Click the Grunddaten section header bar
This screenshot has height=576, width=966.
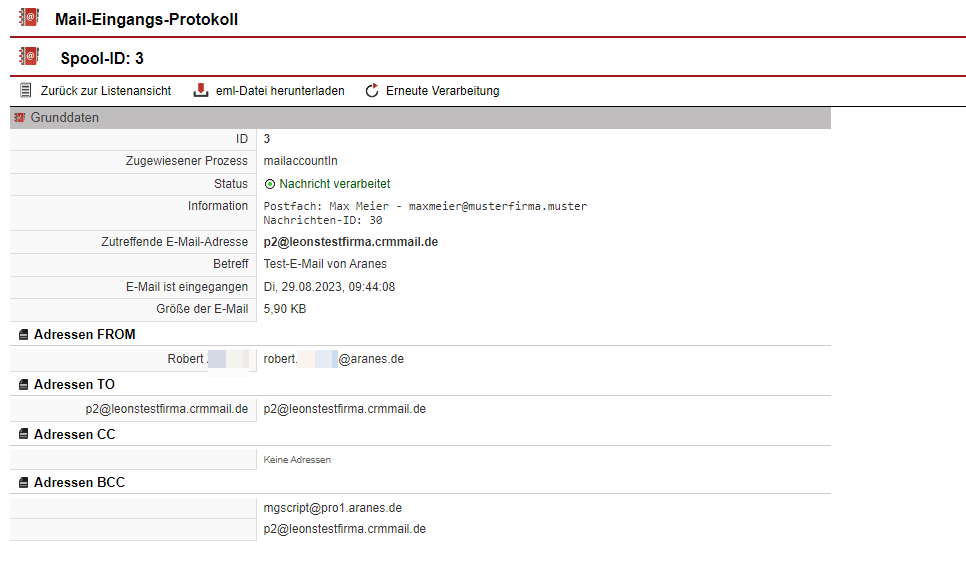(420, 118)
